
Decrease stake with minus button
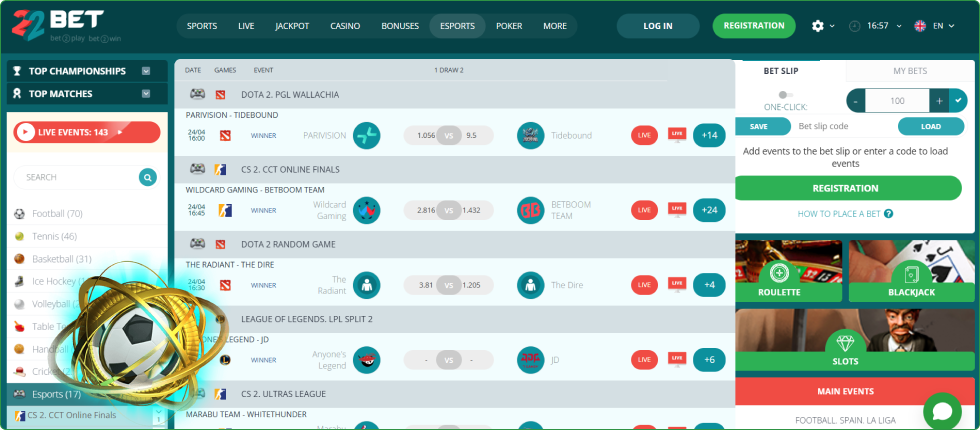[856, 101]
